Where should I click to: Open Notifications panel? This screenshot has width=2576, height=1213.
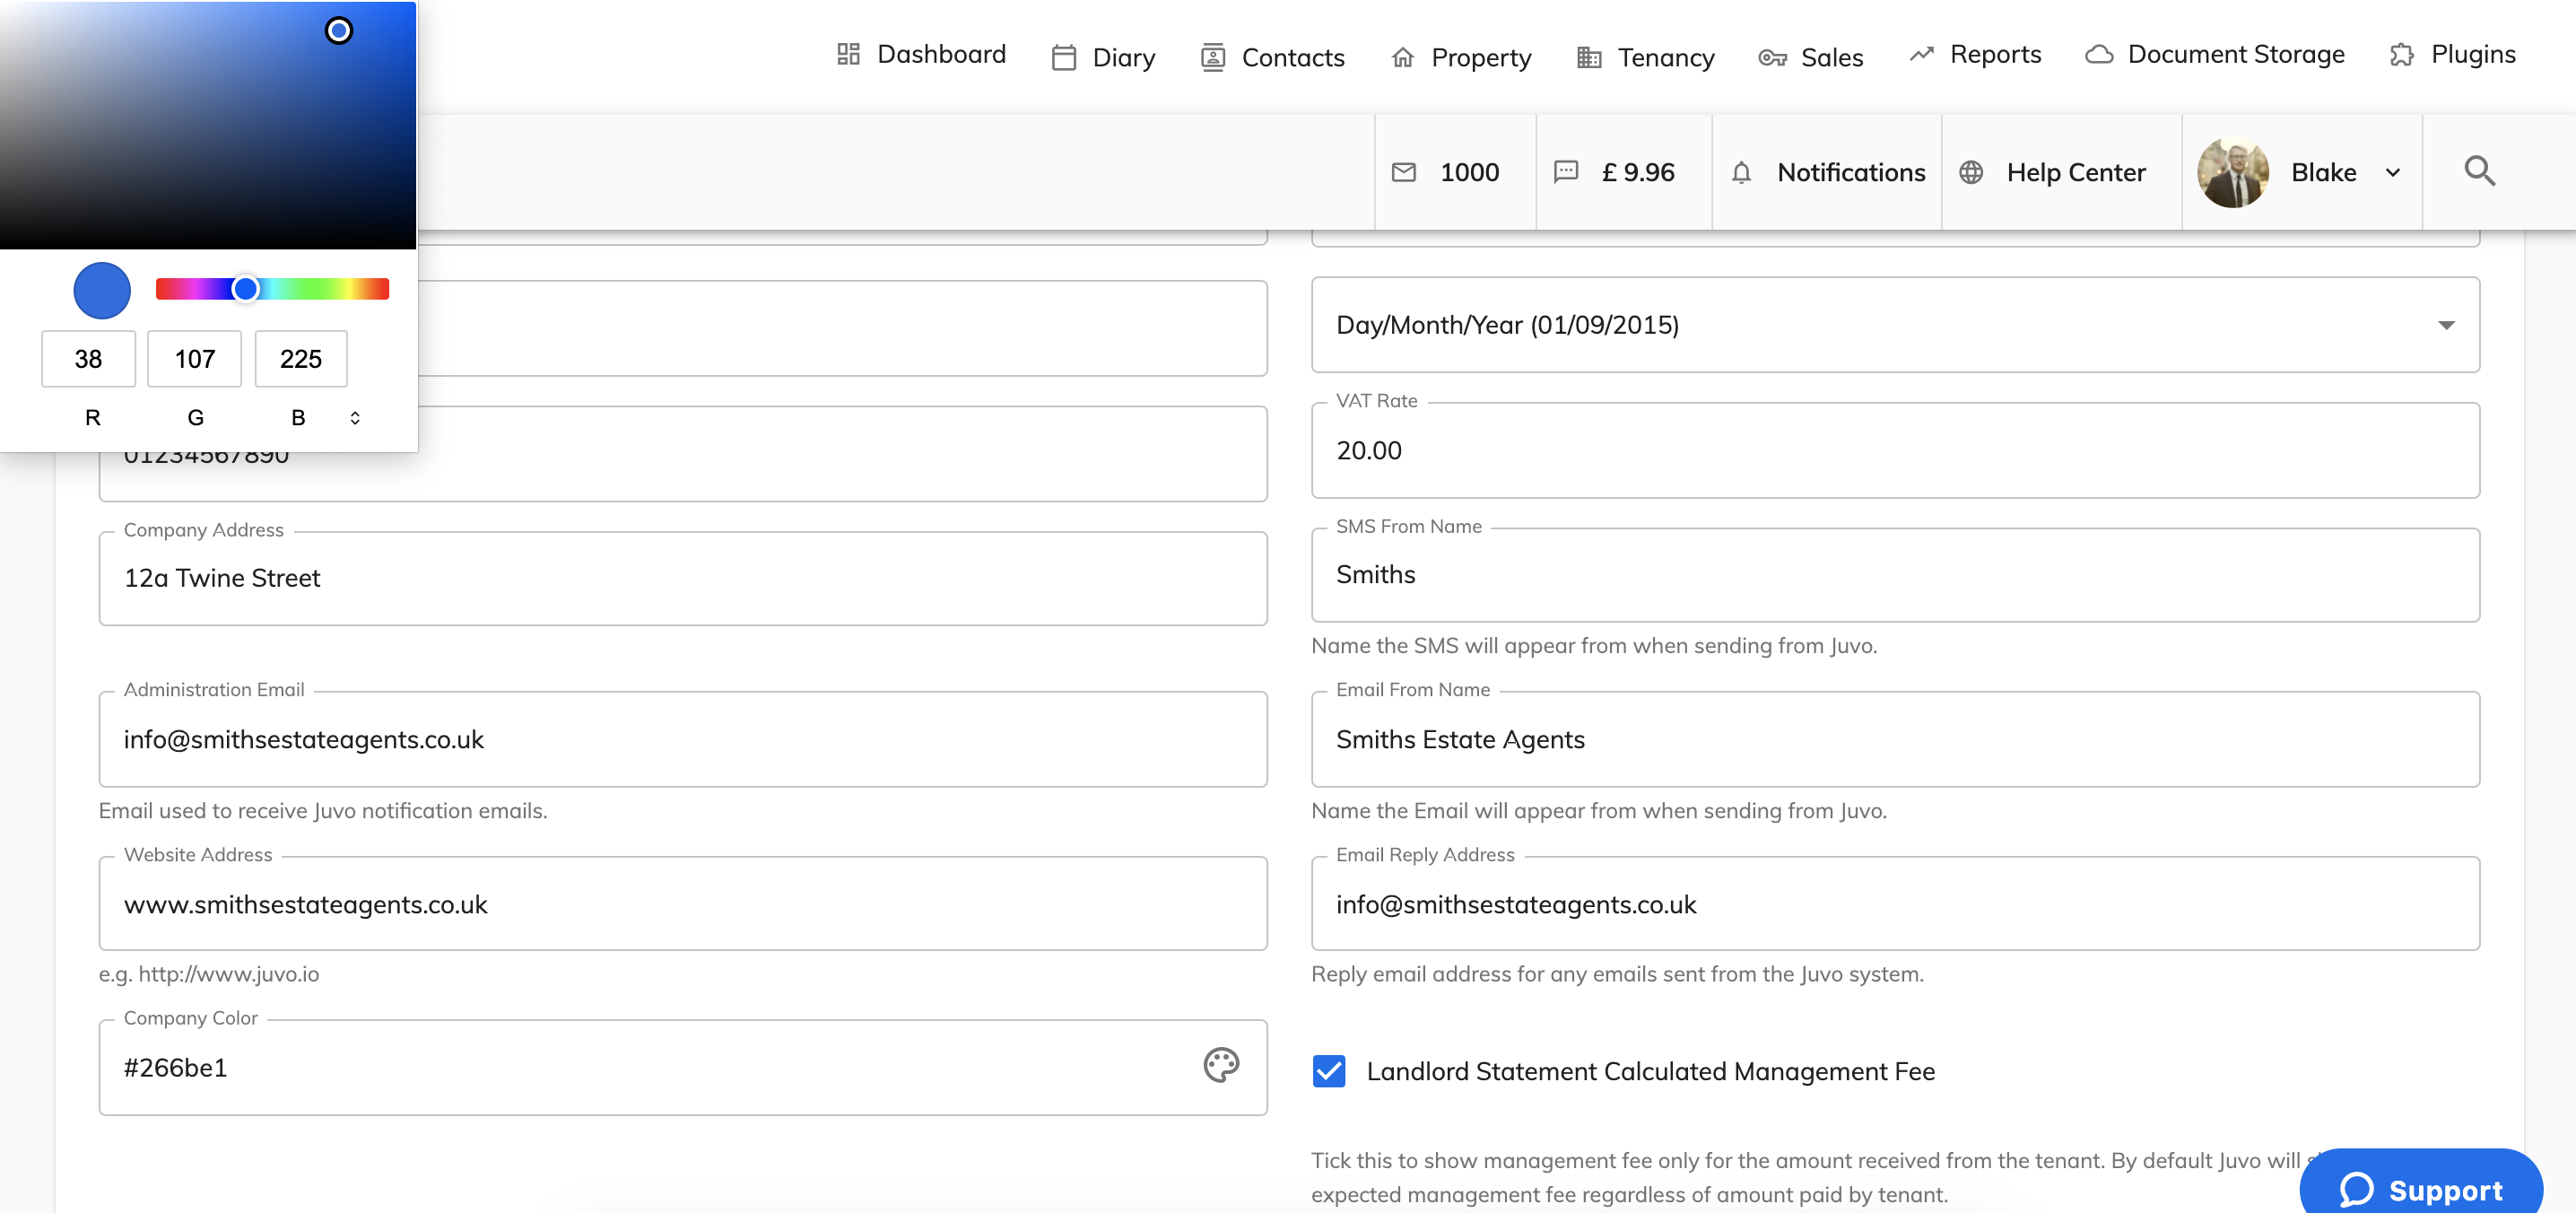[x=1827, y=172]
